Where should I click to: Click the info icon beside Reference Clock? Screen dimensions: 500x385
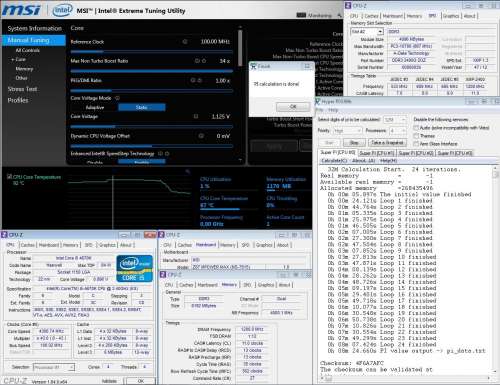click(x=185, y=42)
